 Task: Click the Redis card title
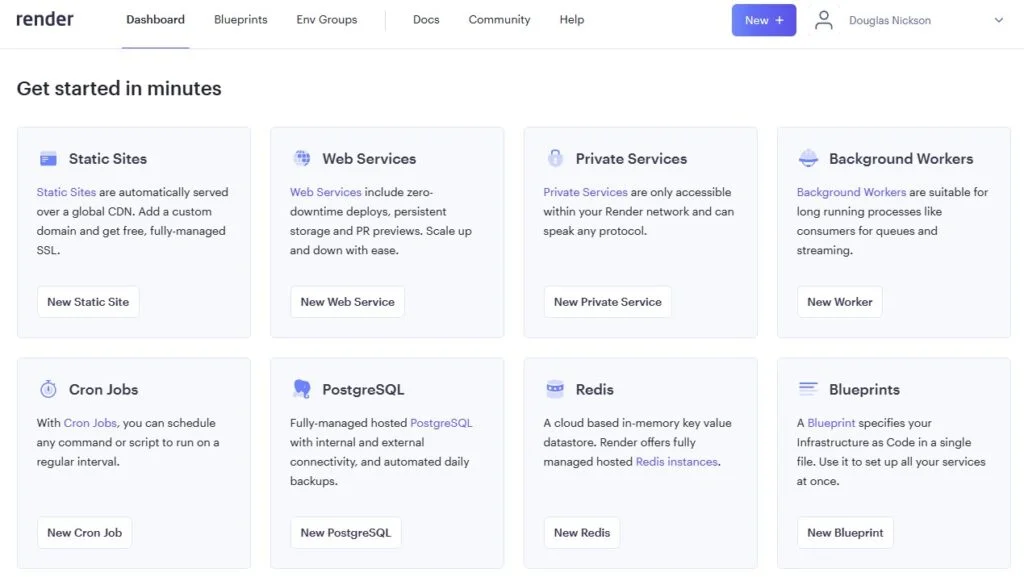coord(594,389)
